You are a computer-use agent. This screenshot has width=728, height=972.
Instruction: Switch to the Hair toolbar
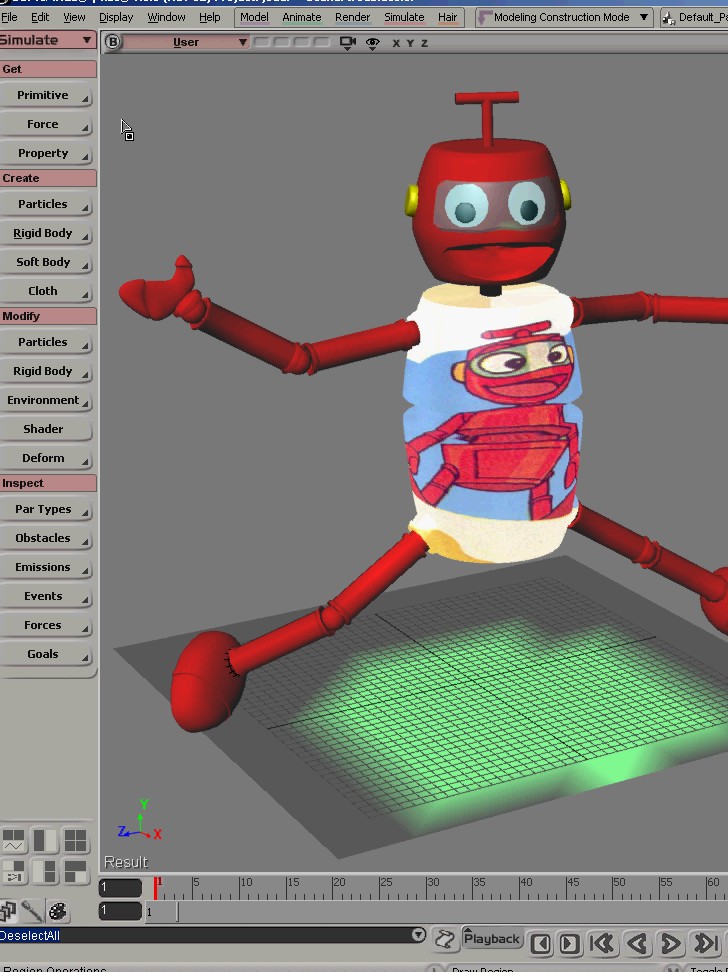click(447, 17)
